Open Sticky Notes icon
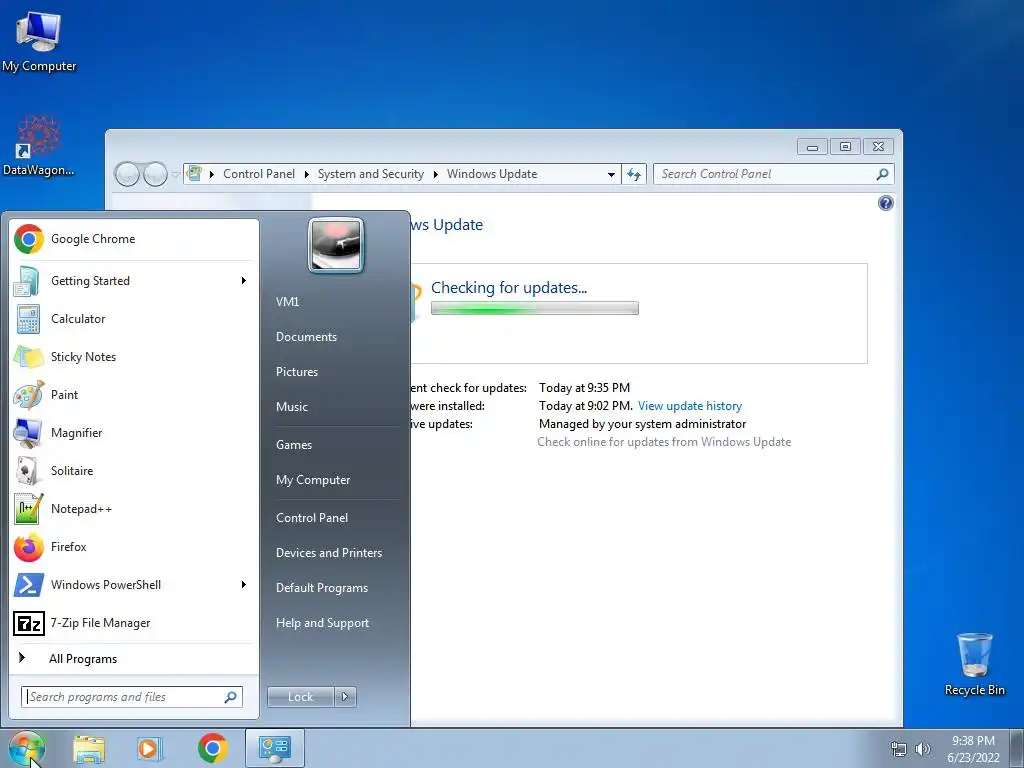The image size is (1024, 768). point(29,357)
